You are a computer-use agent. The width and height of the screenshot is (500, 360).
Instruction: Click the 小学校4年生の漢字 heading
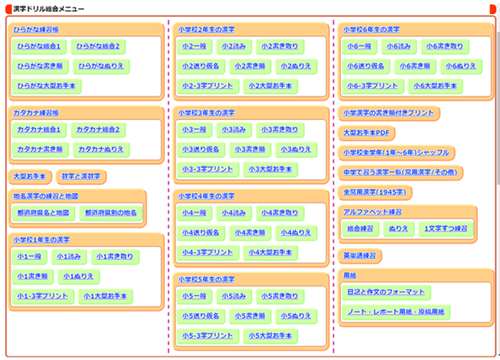[206, 196]
